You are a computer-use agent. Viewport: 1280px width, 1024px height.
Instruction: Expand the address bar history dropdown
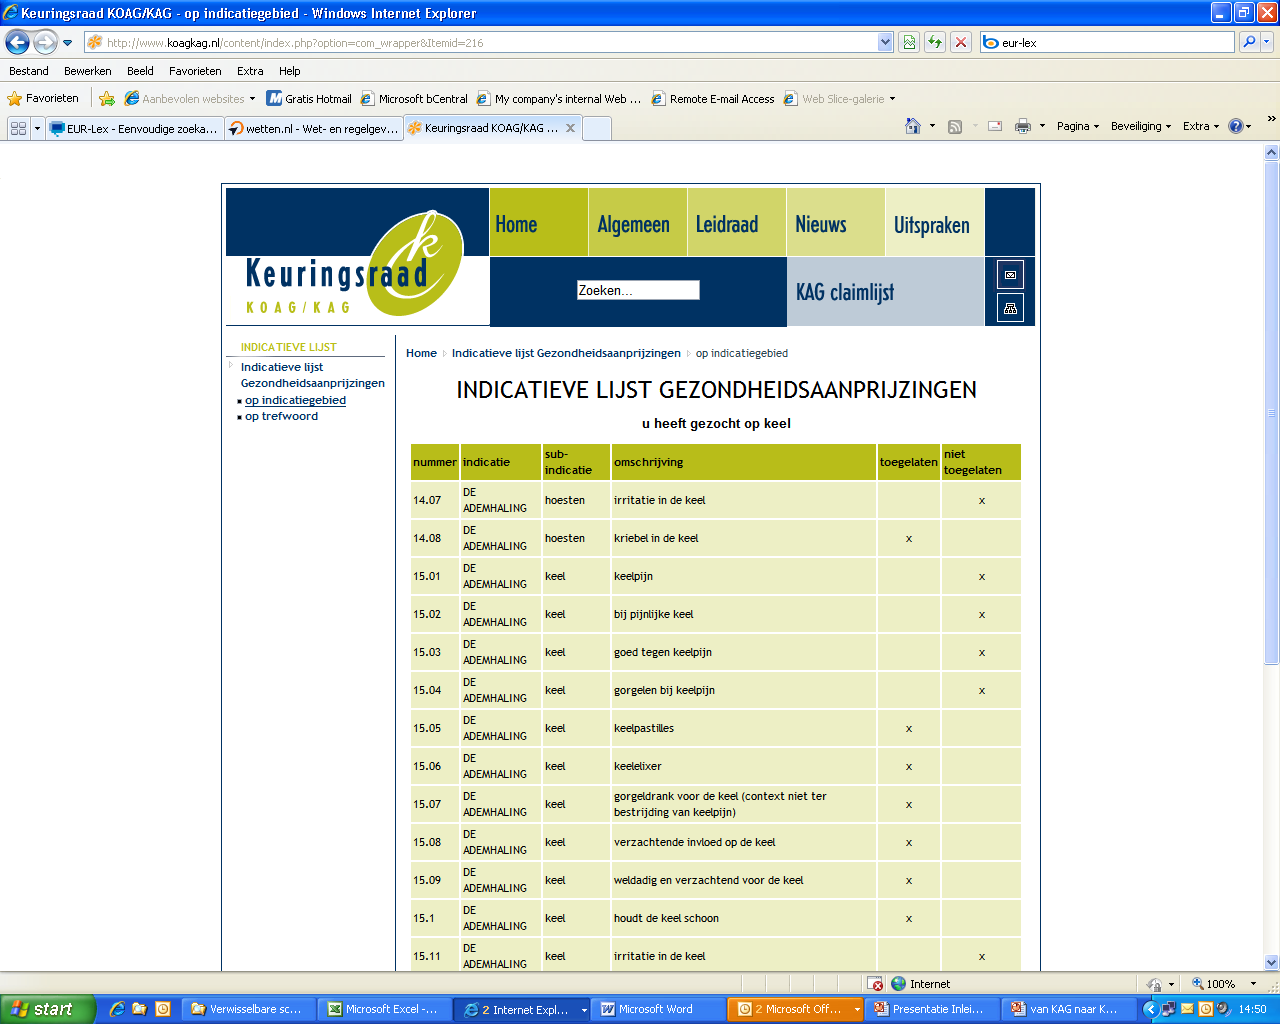click(885, 43)
